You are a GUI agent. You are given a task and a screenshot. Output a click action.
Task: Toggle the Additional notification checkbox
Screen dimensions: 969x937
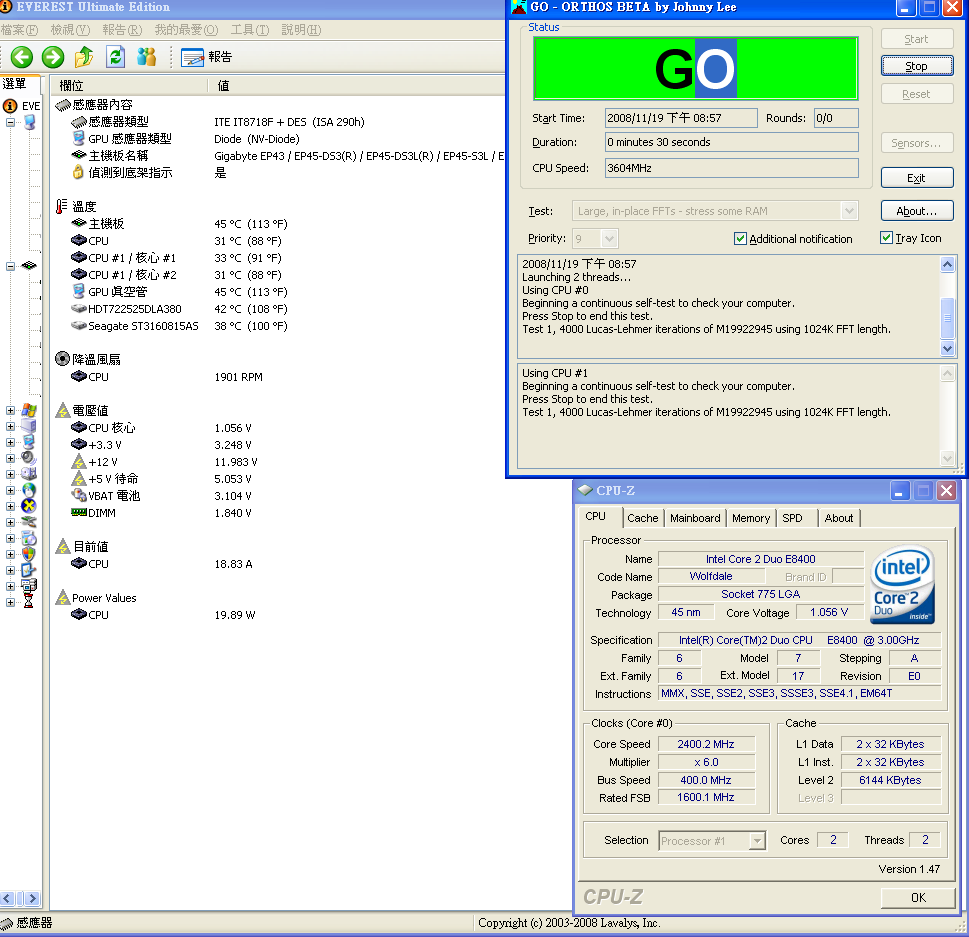pos(740,239)
